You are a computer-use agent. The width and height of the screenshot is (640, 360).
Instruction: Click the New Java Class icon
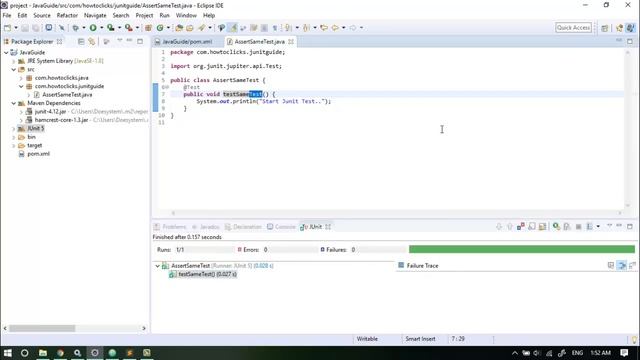(160, 28)
